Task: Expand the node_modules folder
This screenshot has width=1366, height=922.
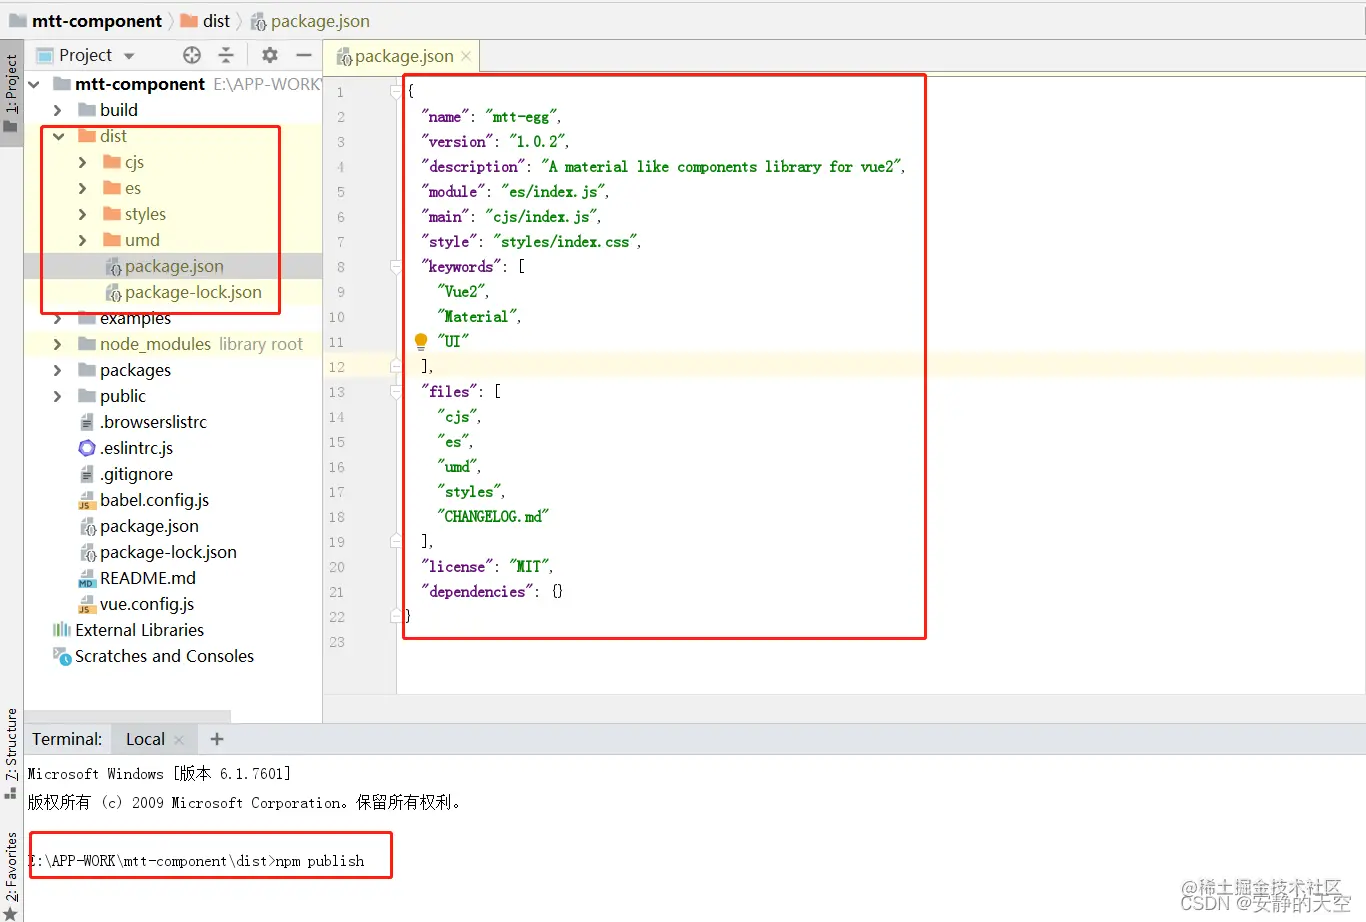Action: tap(57, 344)
